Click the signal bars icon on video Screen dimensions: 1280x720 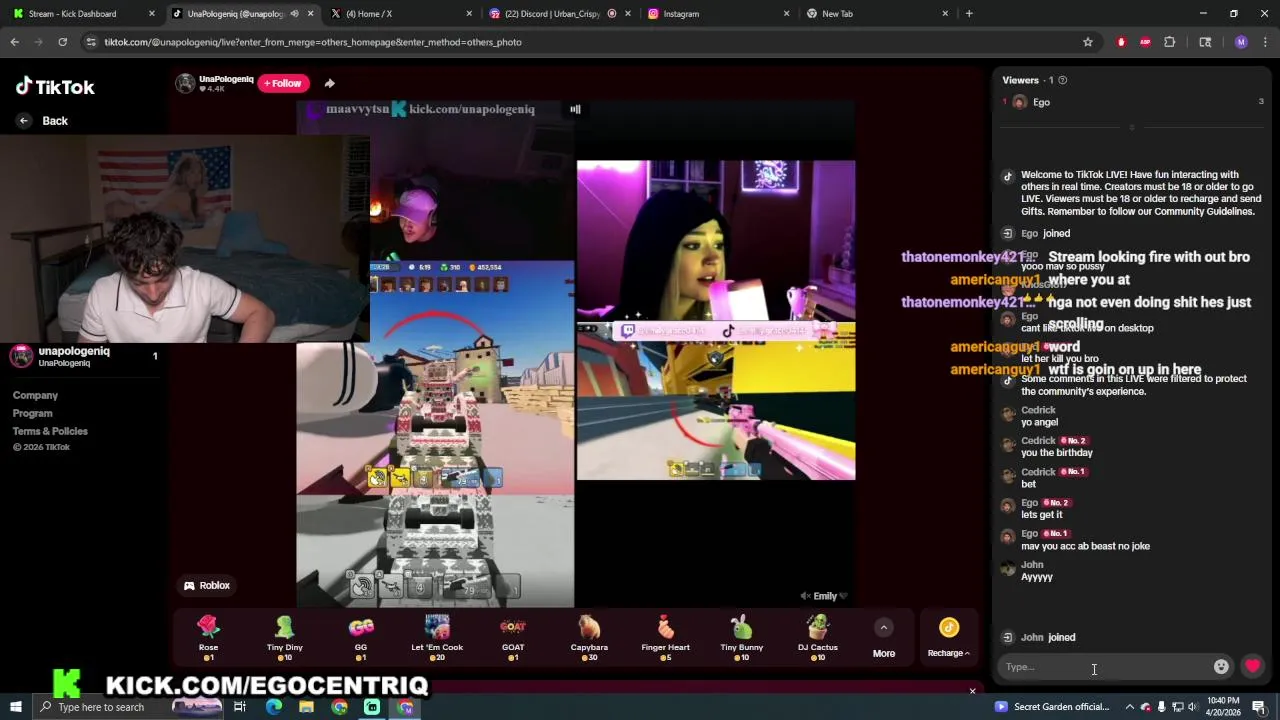pyautogui.click(x=575, y=109)
